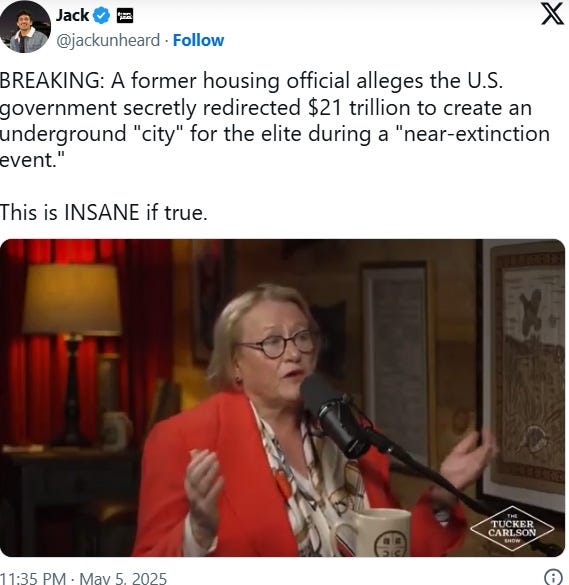Viewport: 569px width, 585px height.
Task: Open the tweet info icon
Action: [x=553, y=576]
